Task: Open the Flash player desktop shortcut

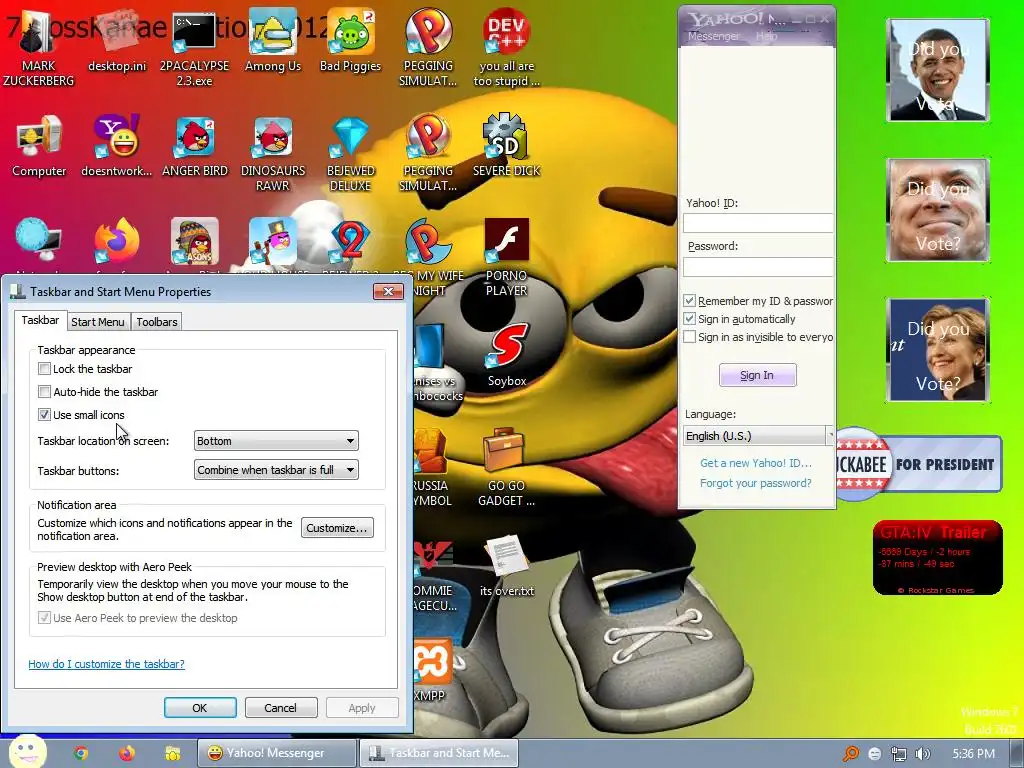Action: coord(506,259)
